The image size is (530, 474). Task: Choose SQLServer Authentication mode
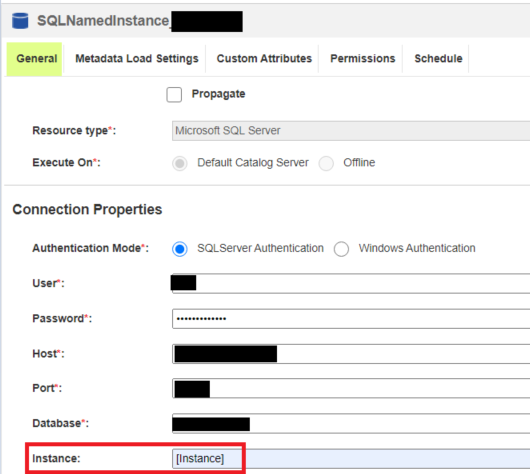point(179,249)
